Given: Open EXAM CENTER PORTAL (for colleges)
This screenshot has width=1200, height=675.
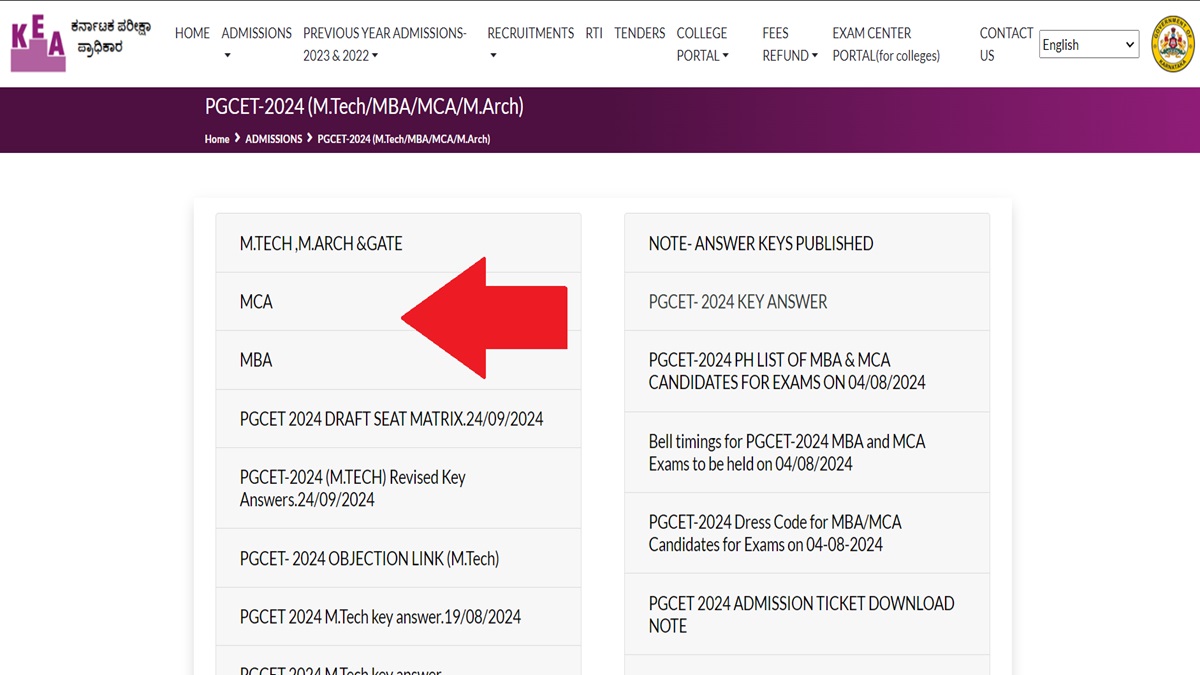Looking at the screenshot, I should click(x=886, y=44).
